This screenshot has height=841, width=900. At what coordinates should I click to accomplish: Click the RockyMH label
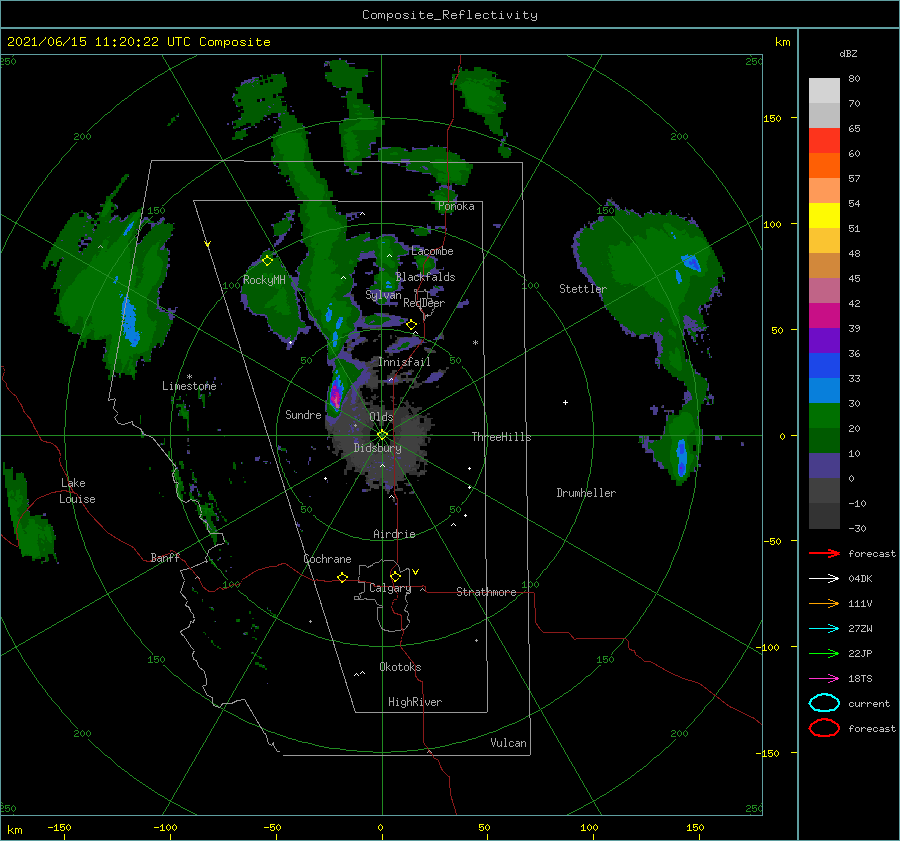click(264, 280)
